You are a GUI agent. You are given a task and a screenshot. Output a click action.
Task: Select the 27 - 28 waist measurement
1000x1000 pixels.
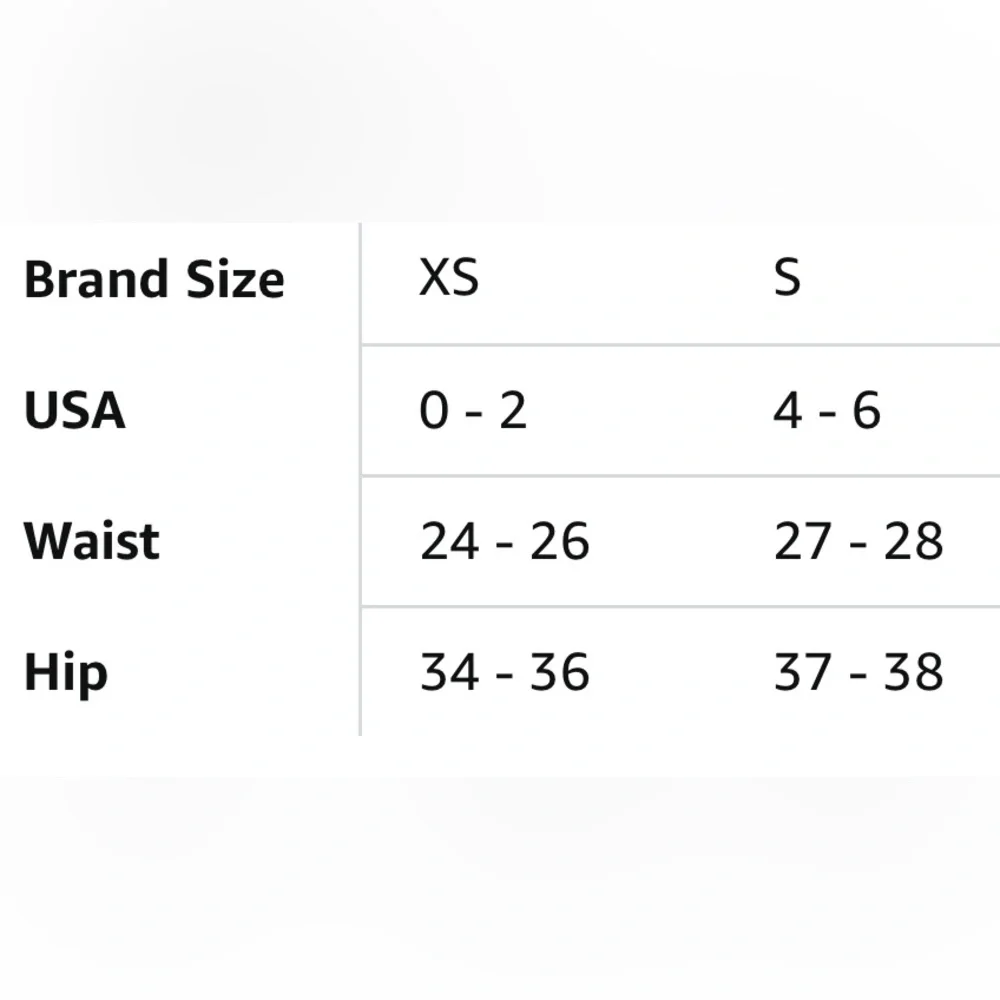[859, 541]
